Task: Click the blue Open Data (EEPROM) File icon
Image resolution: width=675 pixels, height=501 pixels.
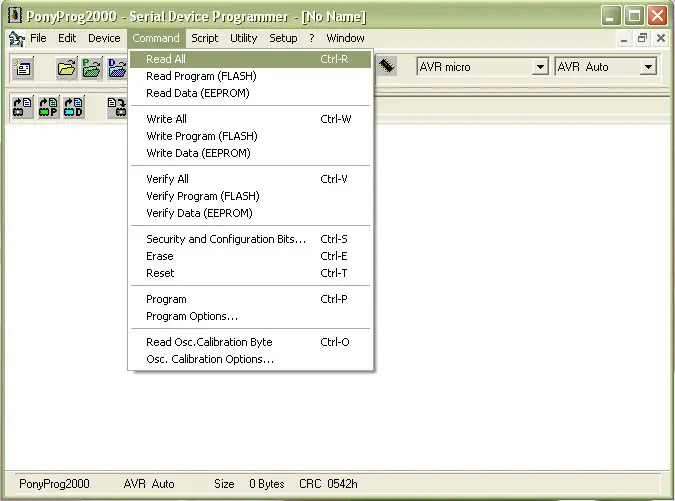Action: pos(117,68)
